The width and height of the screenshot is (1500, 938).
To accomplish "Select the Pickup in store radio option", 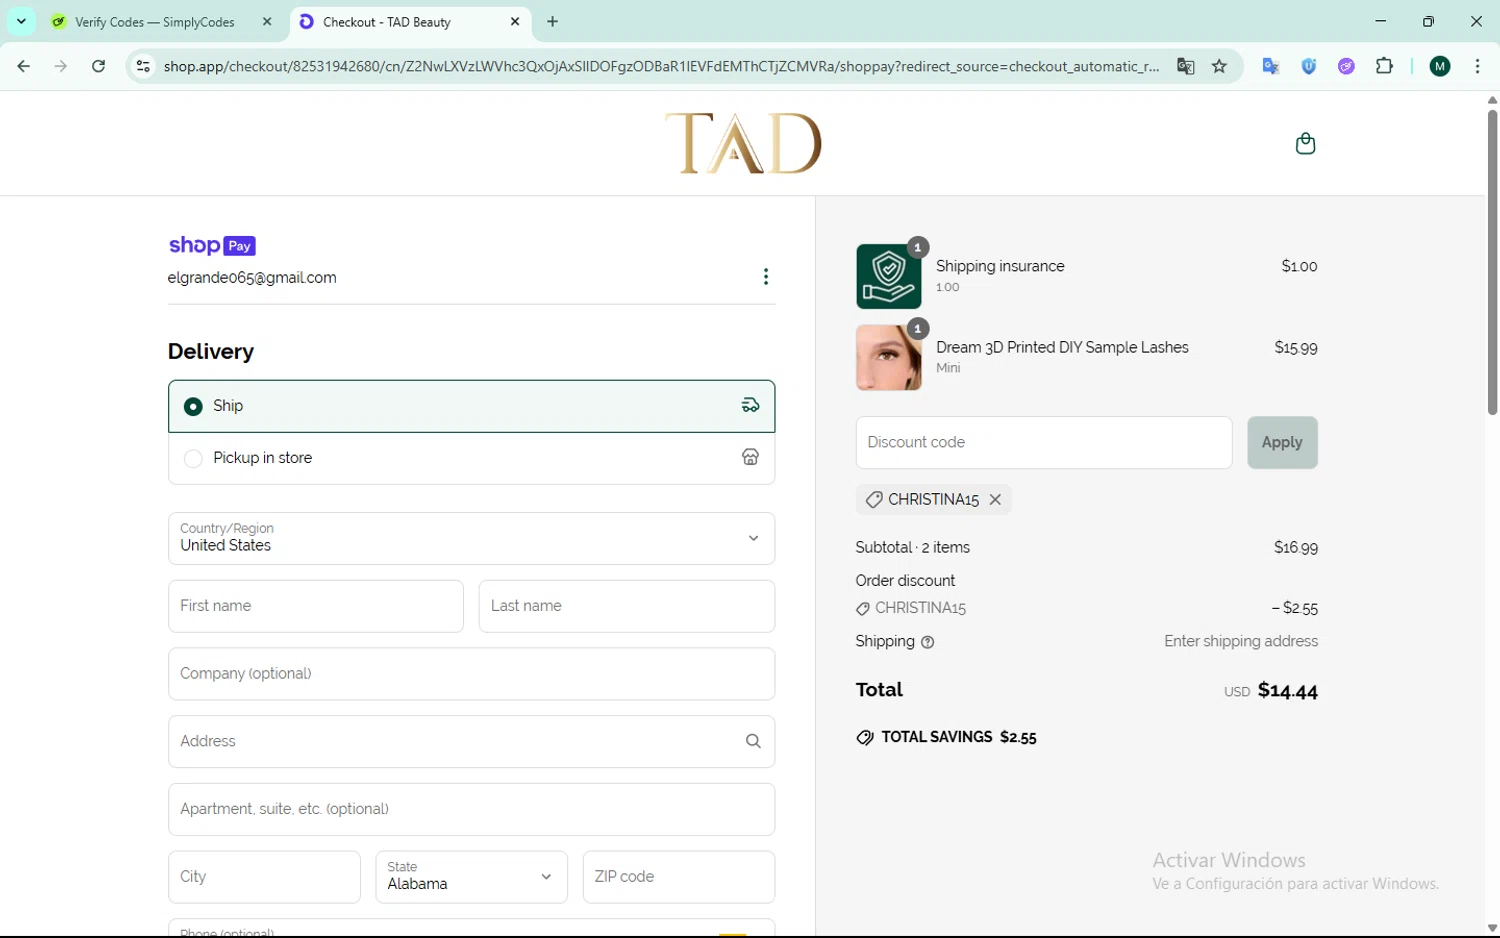I will 193,458.
